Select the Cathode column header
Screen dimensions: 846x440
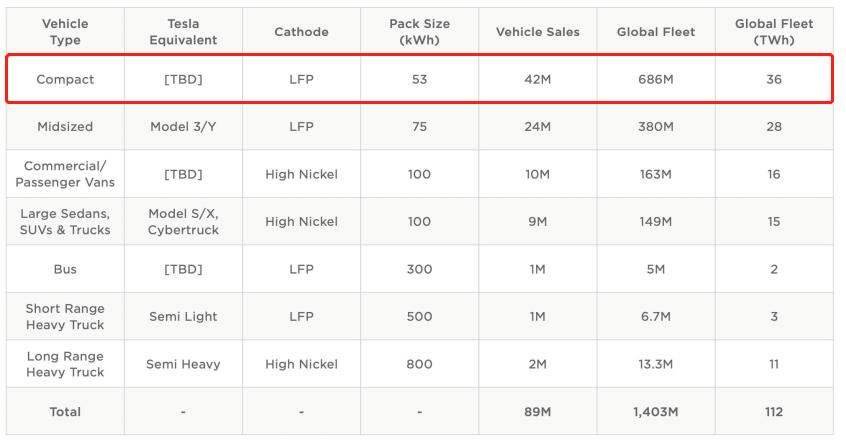pos(301,32)
